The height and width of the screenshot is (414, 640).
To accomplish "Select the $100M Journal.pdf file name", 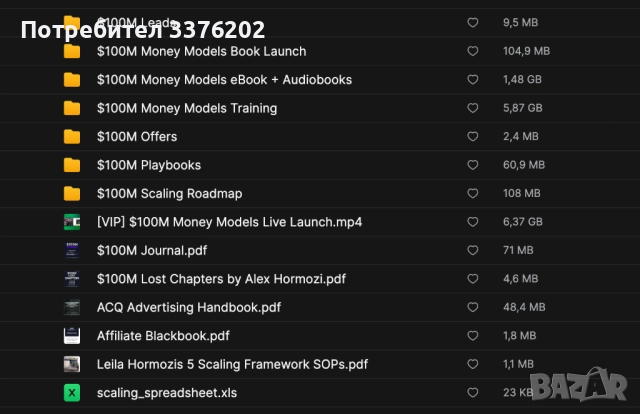I will pos(152,250).
